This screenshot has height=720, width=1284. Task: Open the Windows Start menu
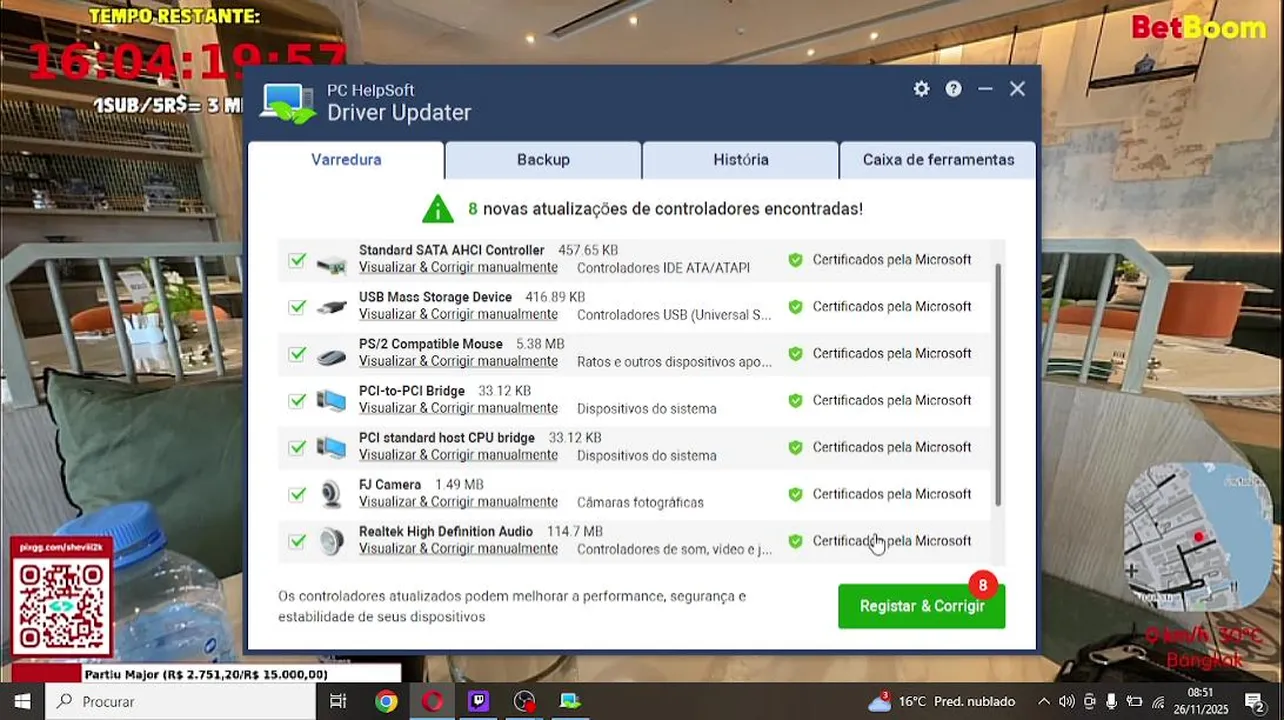click(22, 701)
